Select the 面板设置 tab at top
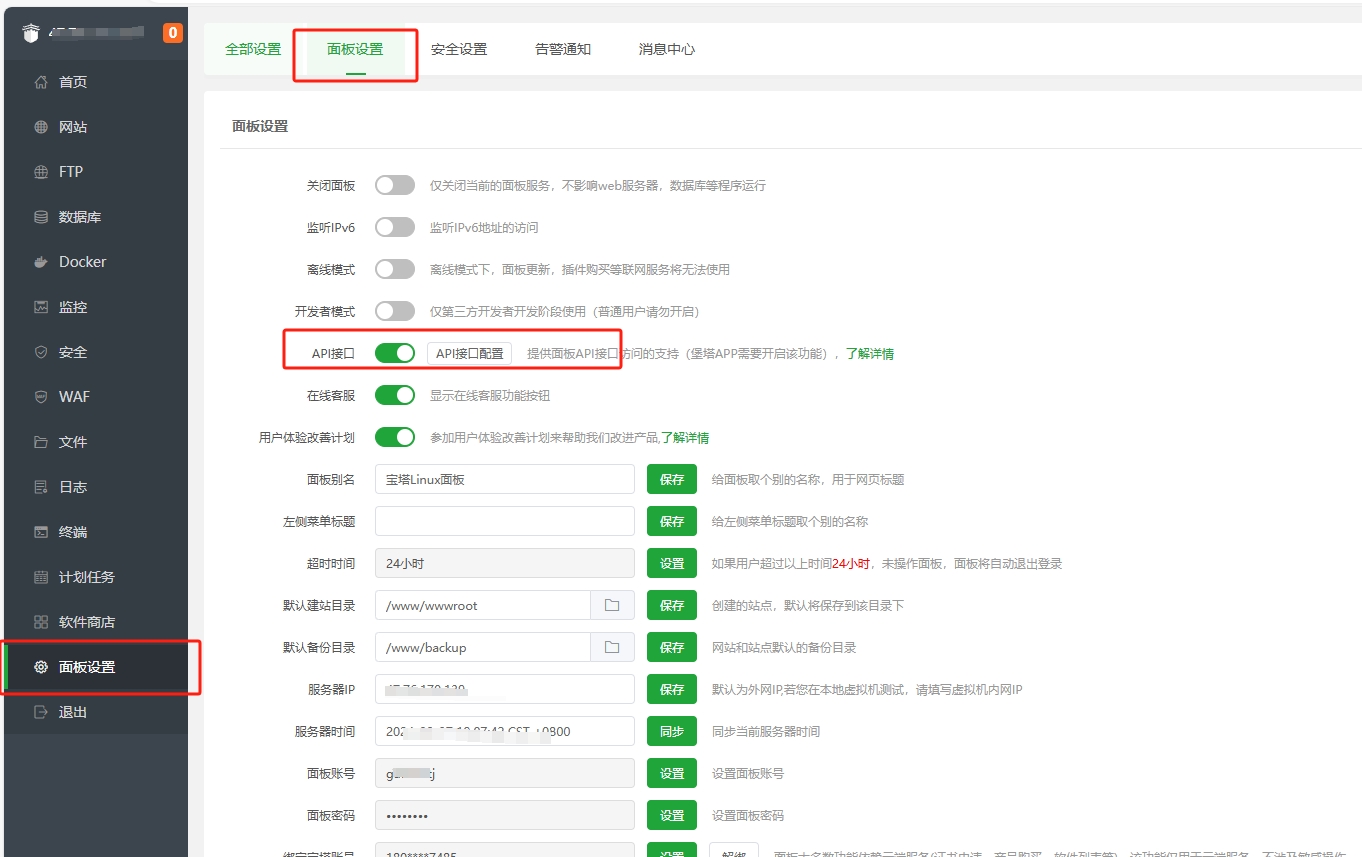This screenshot has width=1362, height=857. (355, 49)
